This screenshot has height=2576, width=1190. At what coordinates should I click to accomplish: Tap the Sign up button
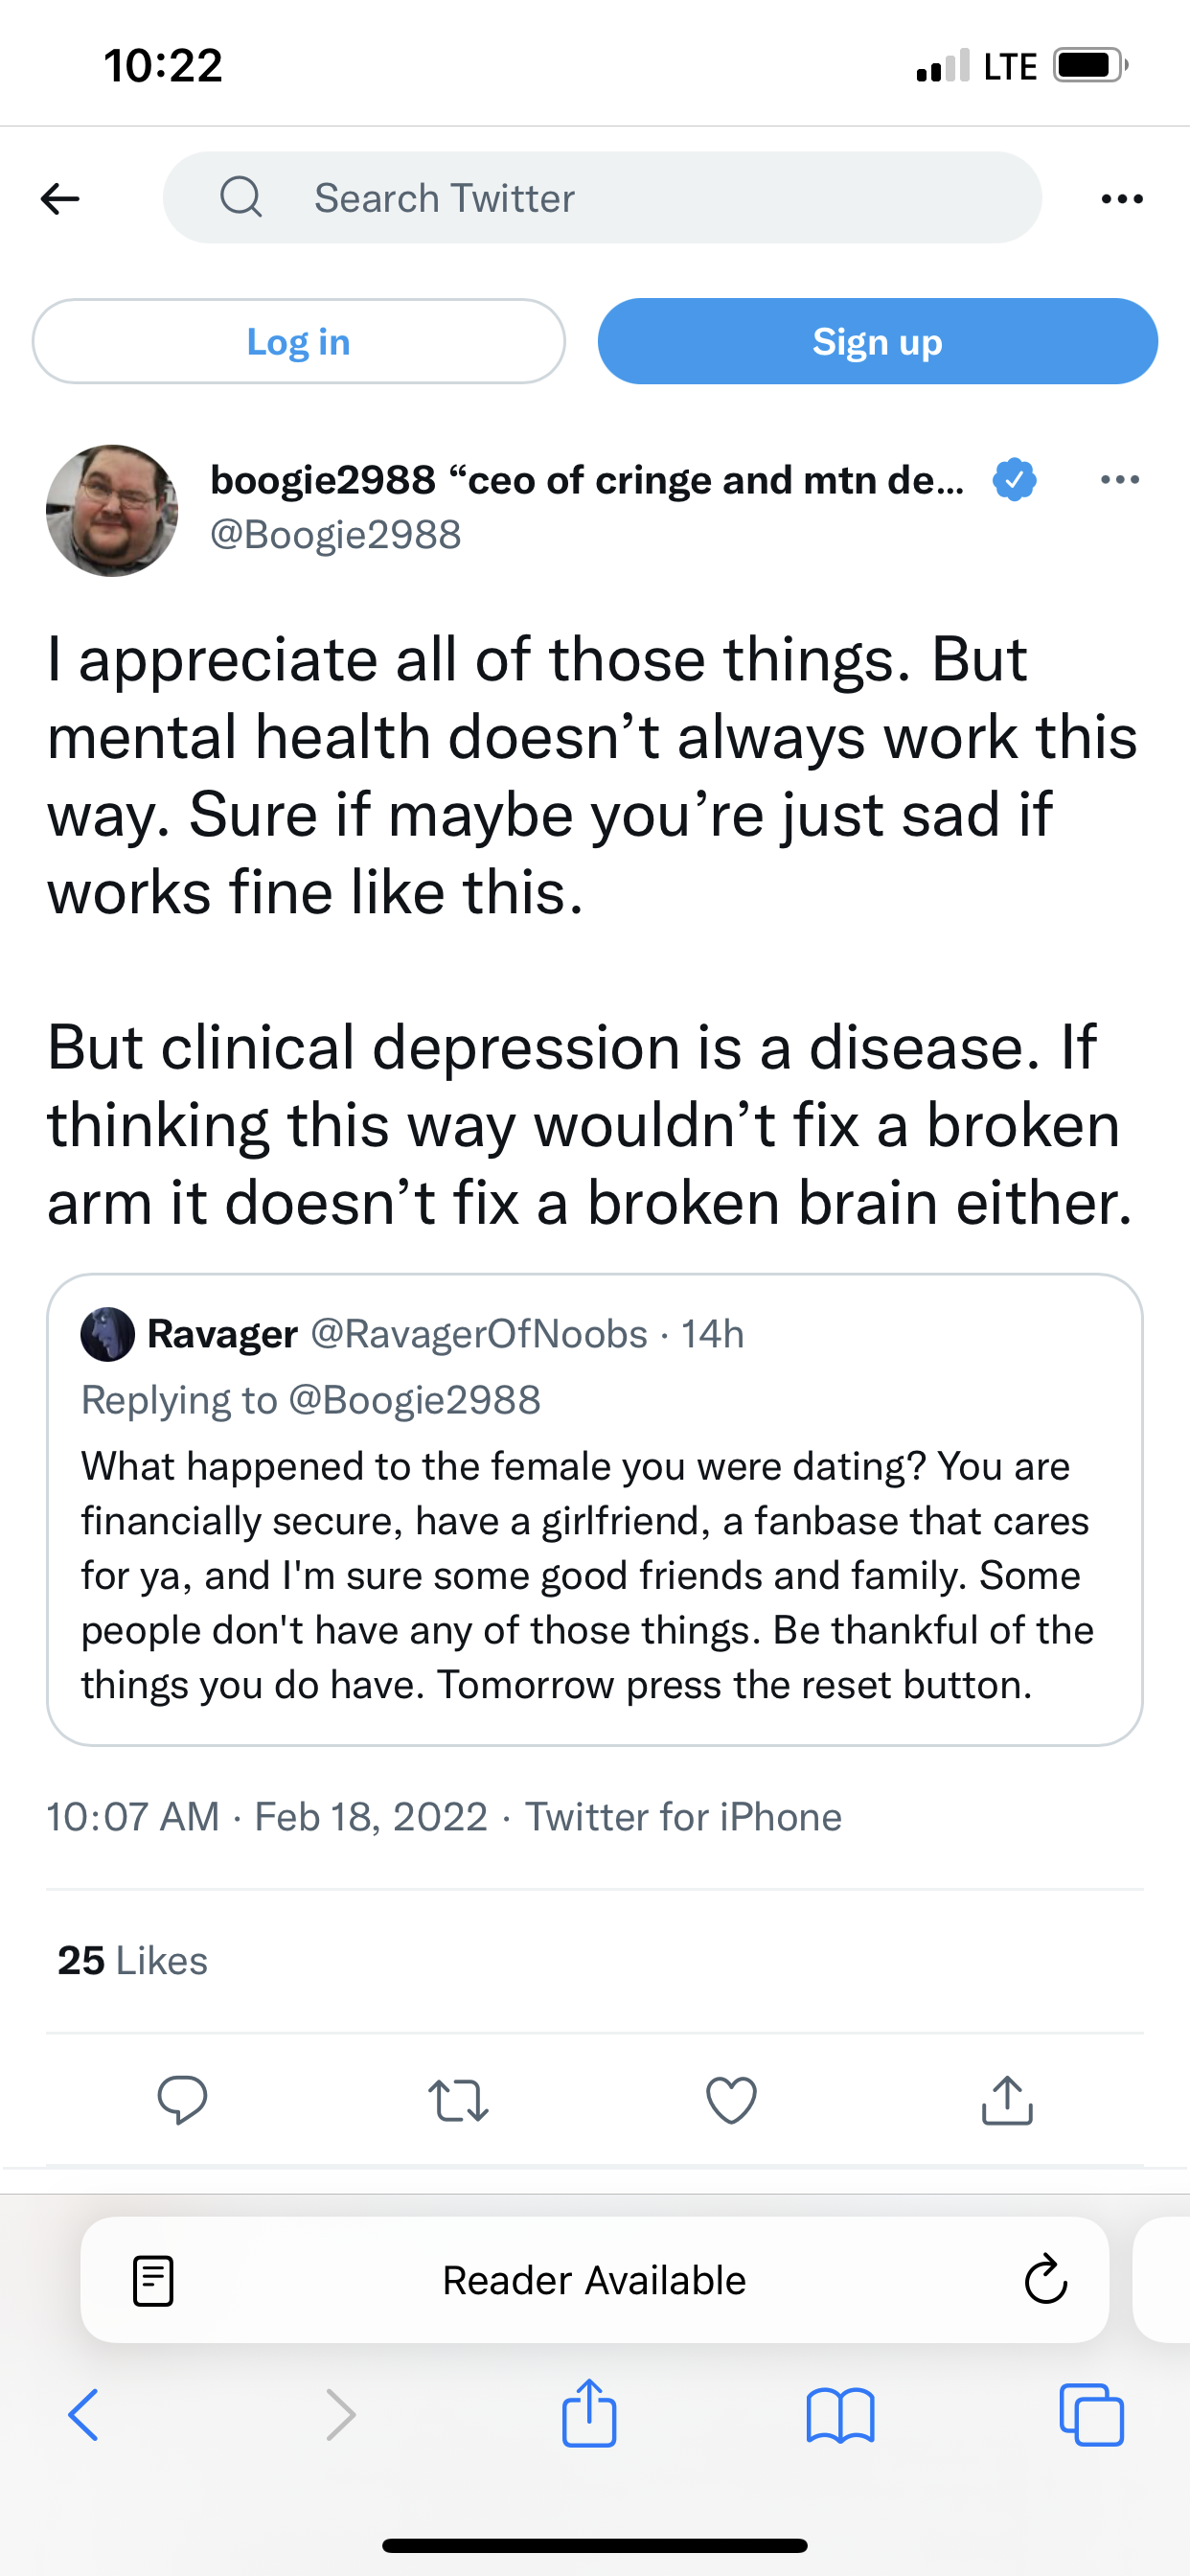pyautogui.click(x=877, y=341)
